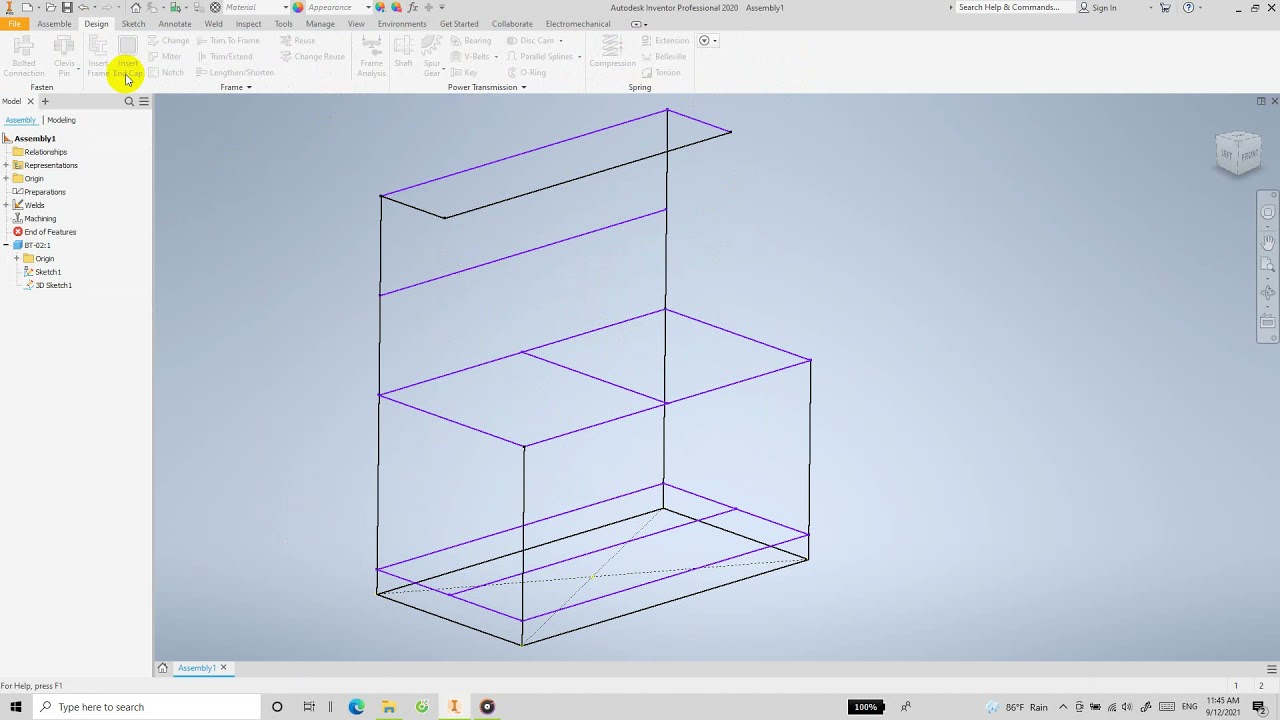The image size is (1280, 720).
Task: Click the Zoom tool in the navigation bar
Action: pos(1268,266)
